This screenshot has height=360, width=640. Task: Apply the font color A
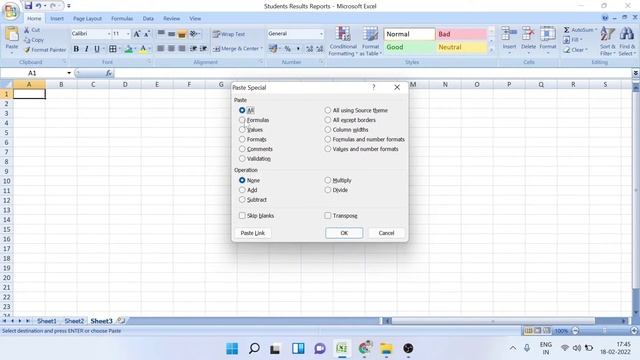click(x=143, y=49)
